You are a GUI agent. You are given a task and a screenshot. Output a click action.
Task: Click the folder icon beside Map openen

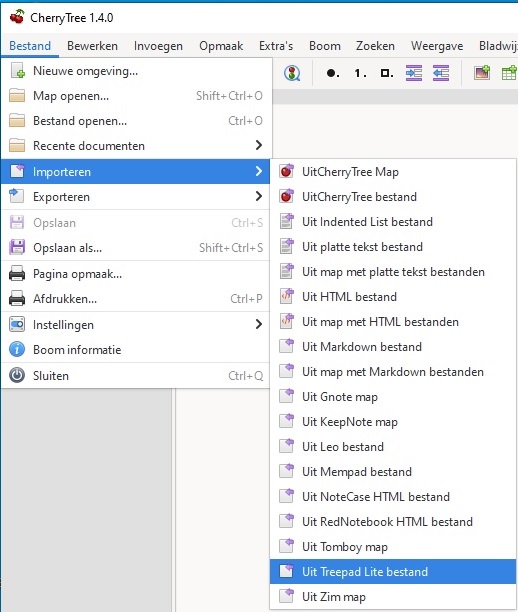tap(17, 96)
